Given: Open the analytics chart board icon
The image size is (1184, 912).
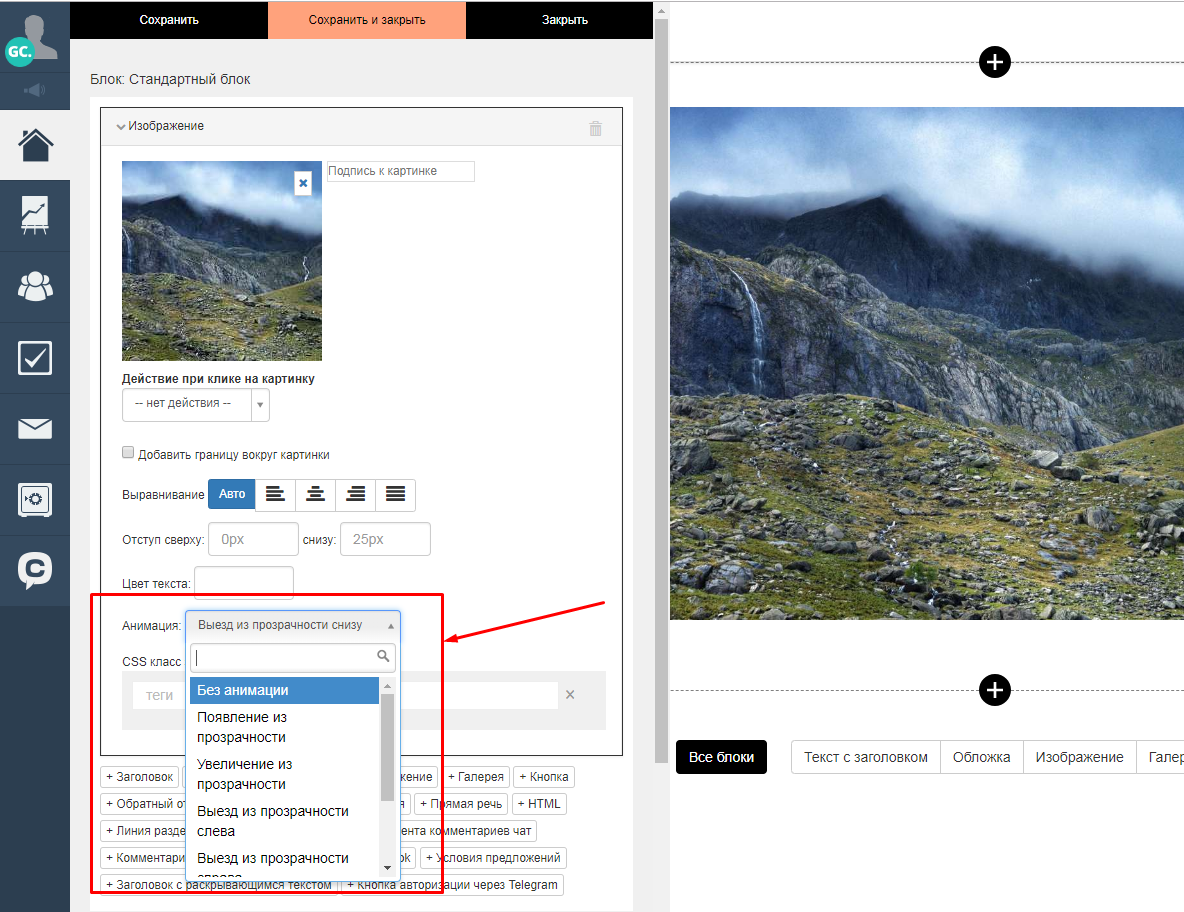Looking at the screenshot, I should pos(35,215).
